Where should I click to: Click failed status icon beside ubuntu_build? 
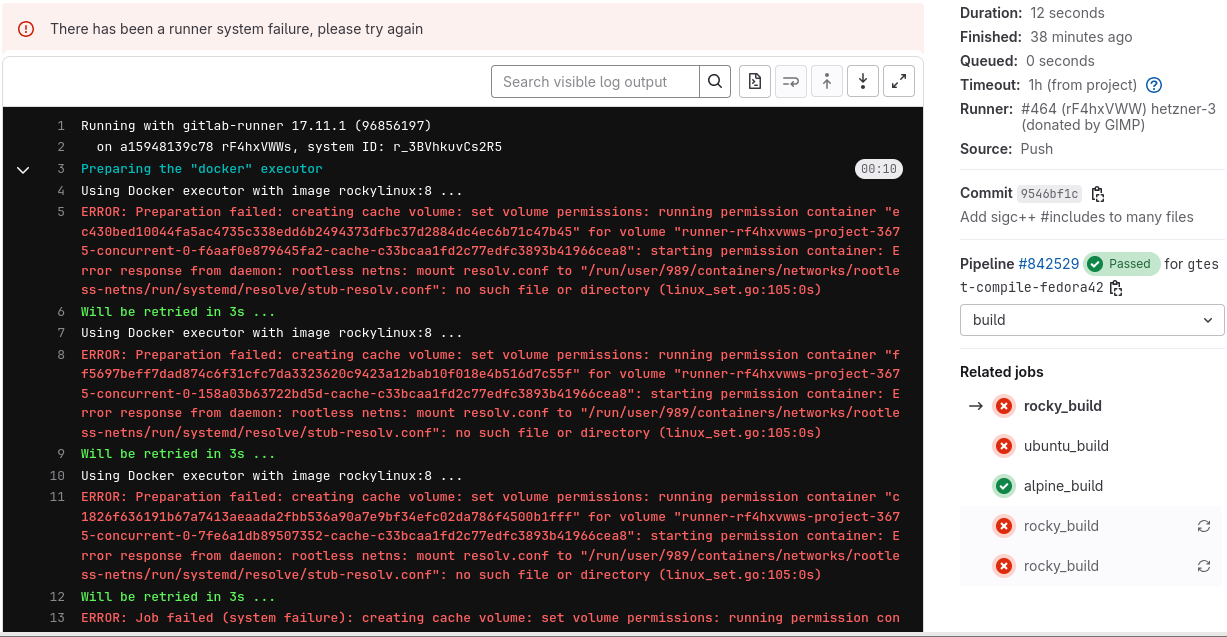(1004, 446)
